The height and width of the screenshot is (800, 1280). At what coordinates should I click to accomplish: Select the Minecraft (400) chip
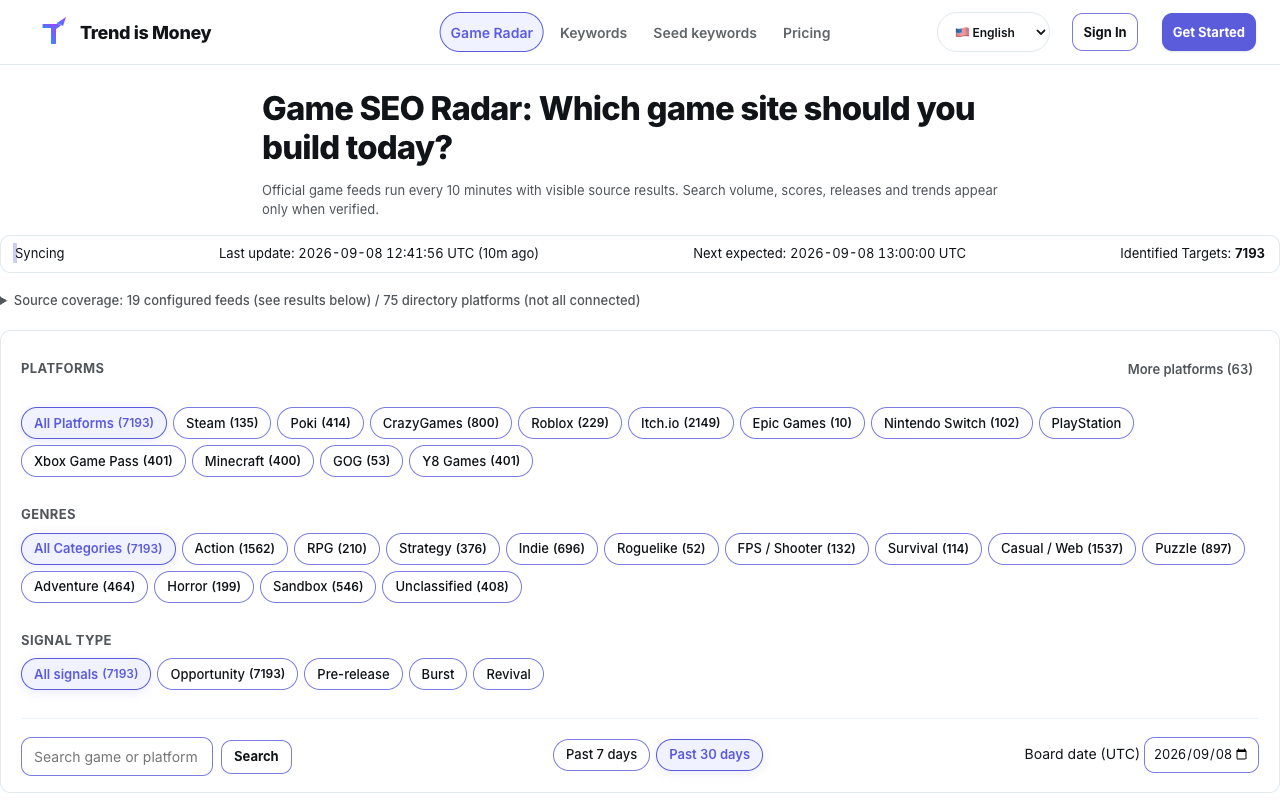pos(253,461)
